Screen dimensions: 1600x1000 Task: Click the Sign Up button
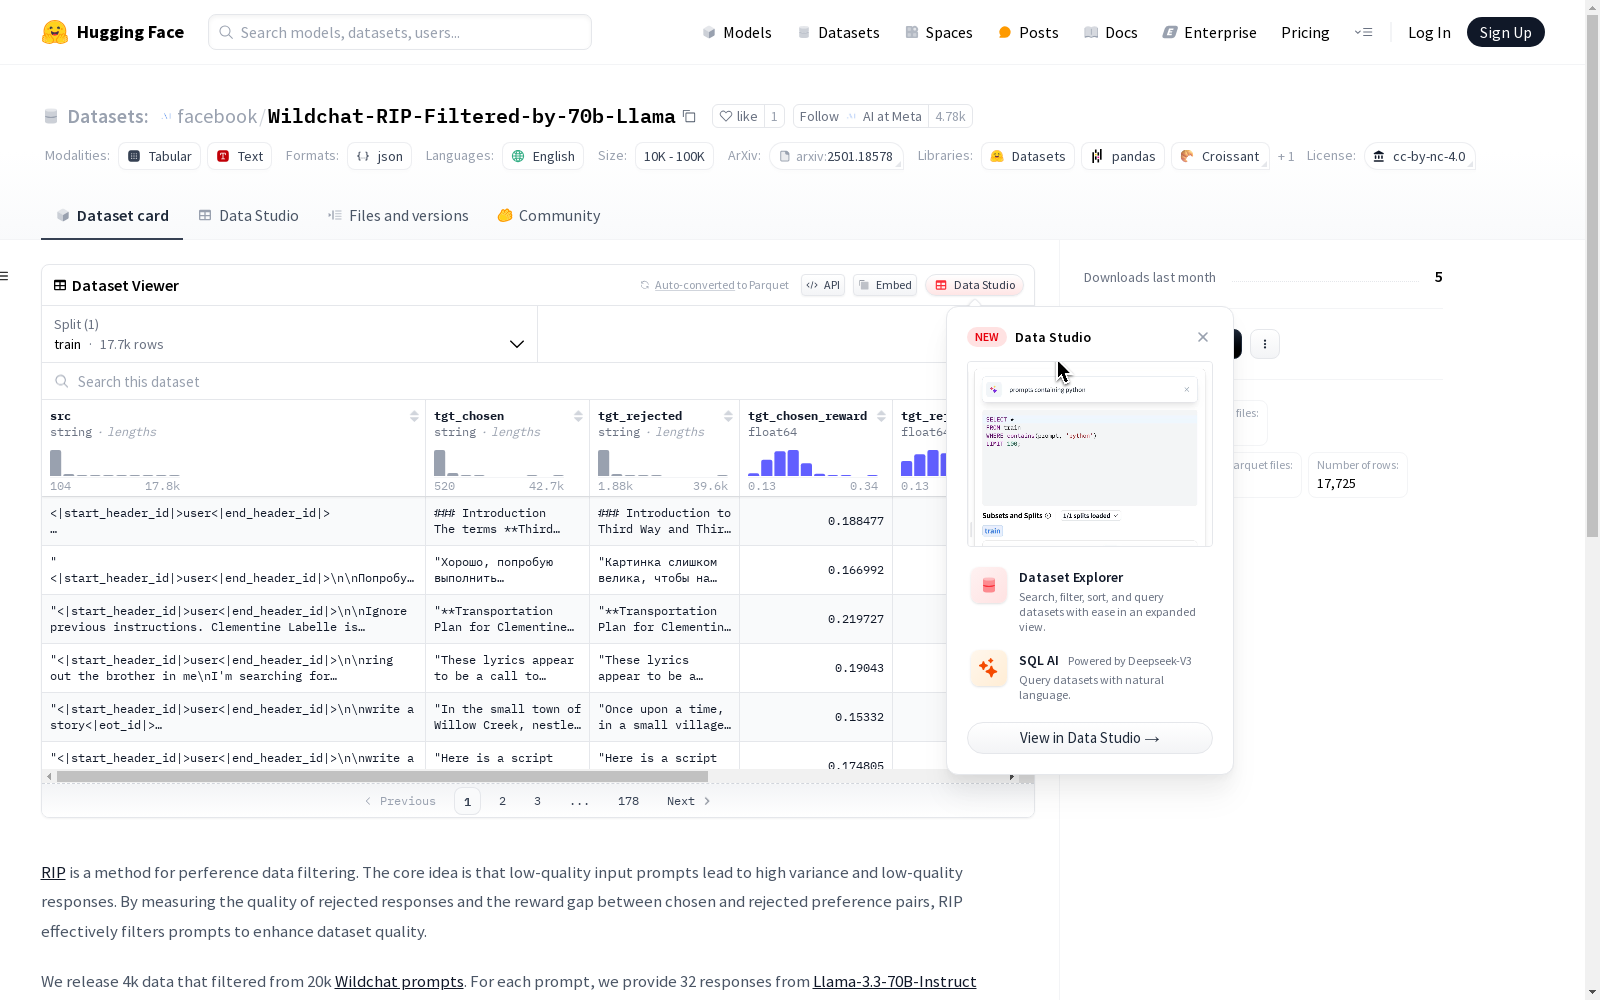click(x=1505, y=32)
